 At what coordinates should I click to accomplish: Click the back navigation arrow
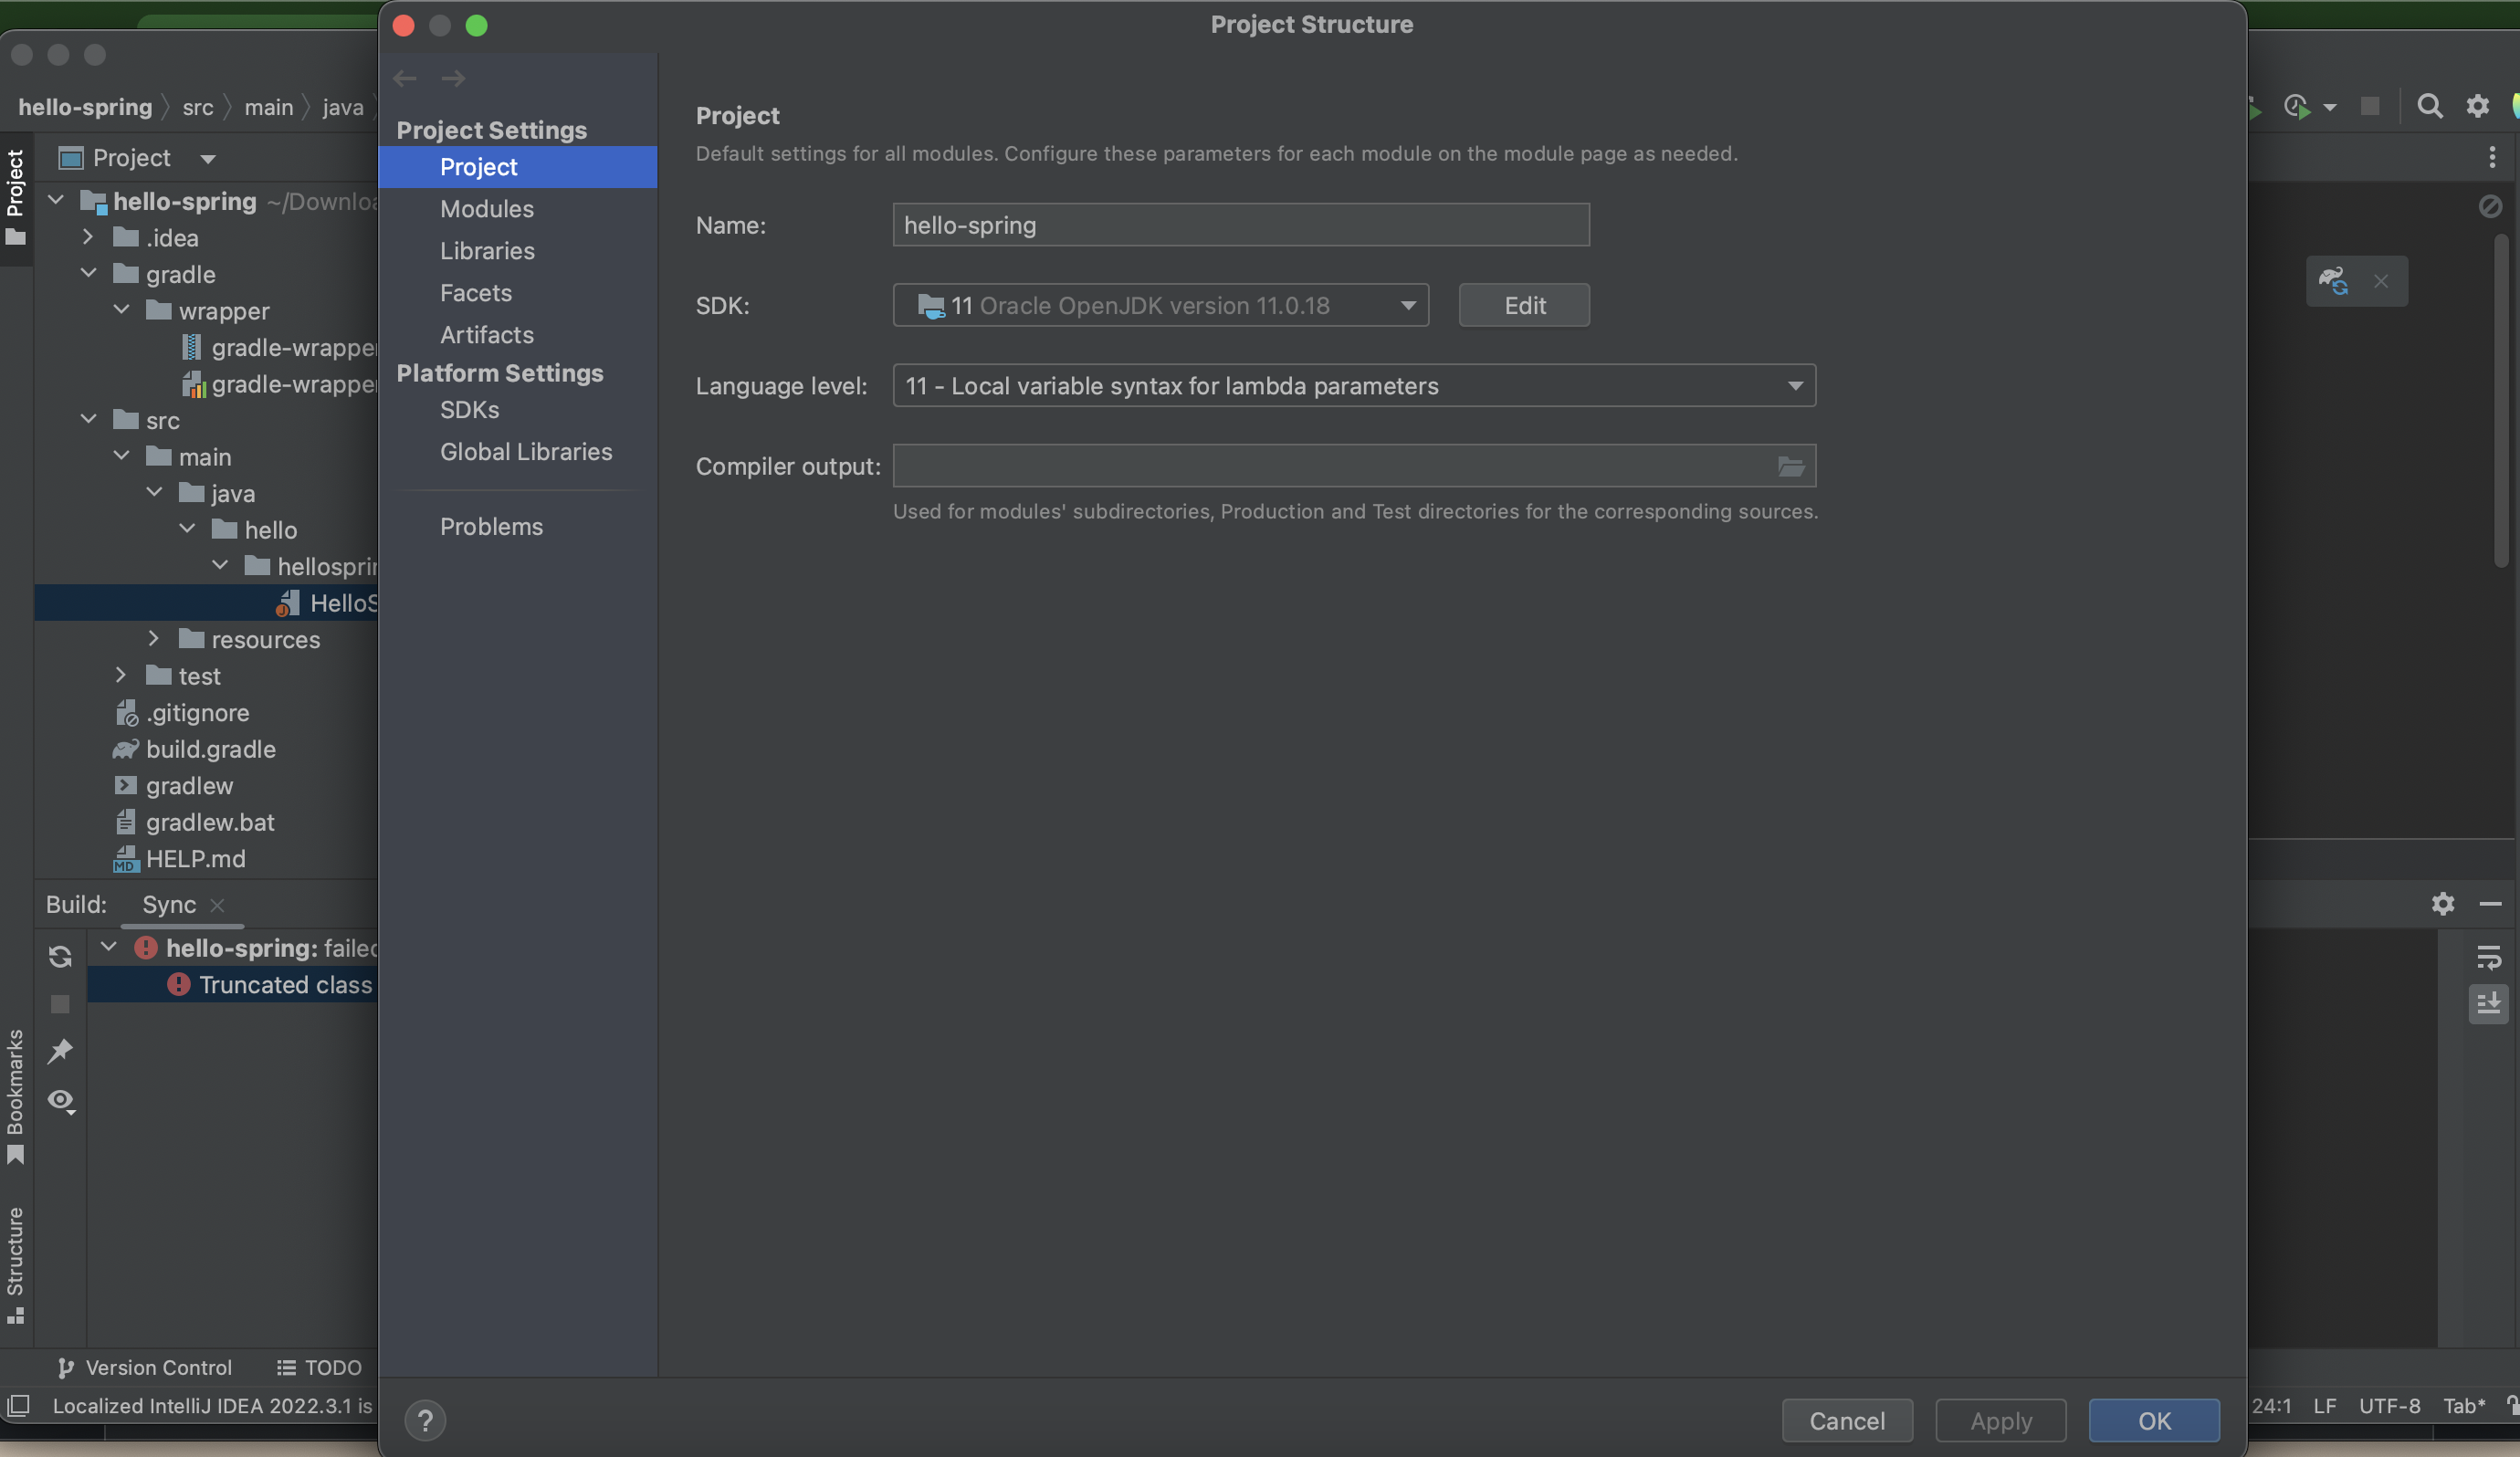coord(405,78)
